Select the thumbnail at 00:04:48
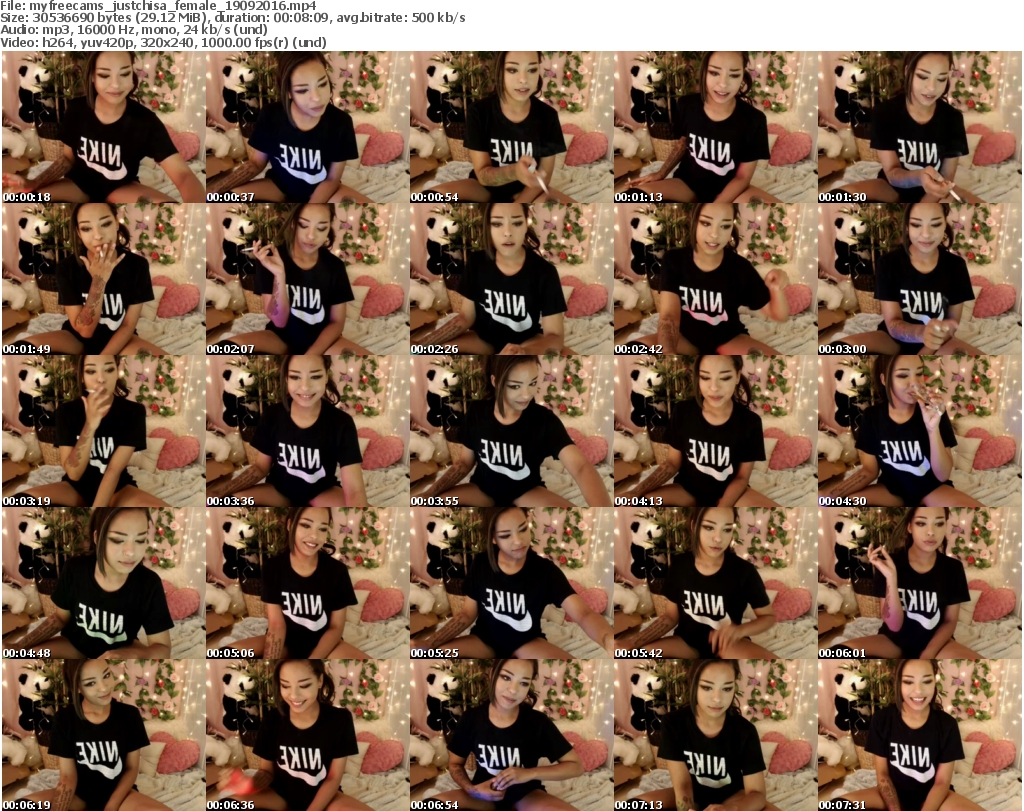 (x=103, y=584)
